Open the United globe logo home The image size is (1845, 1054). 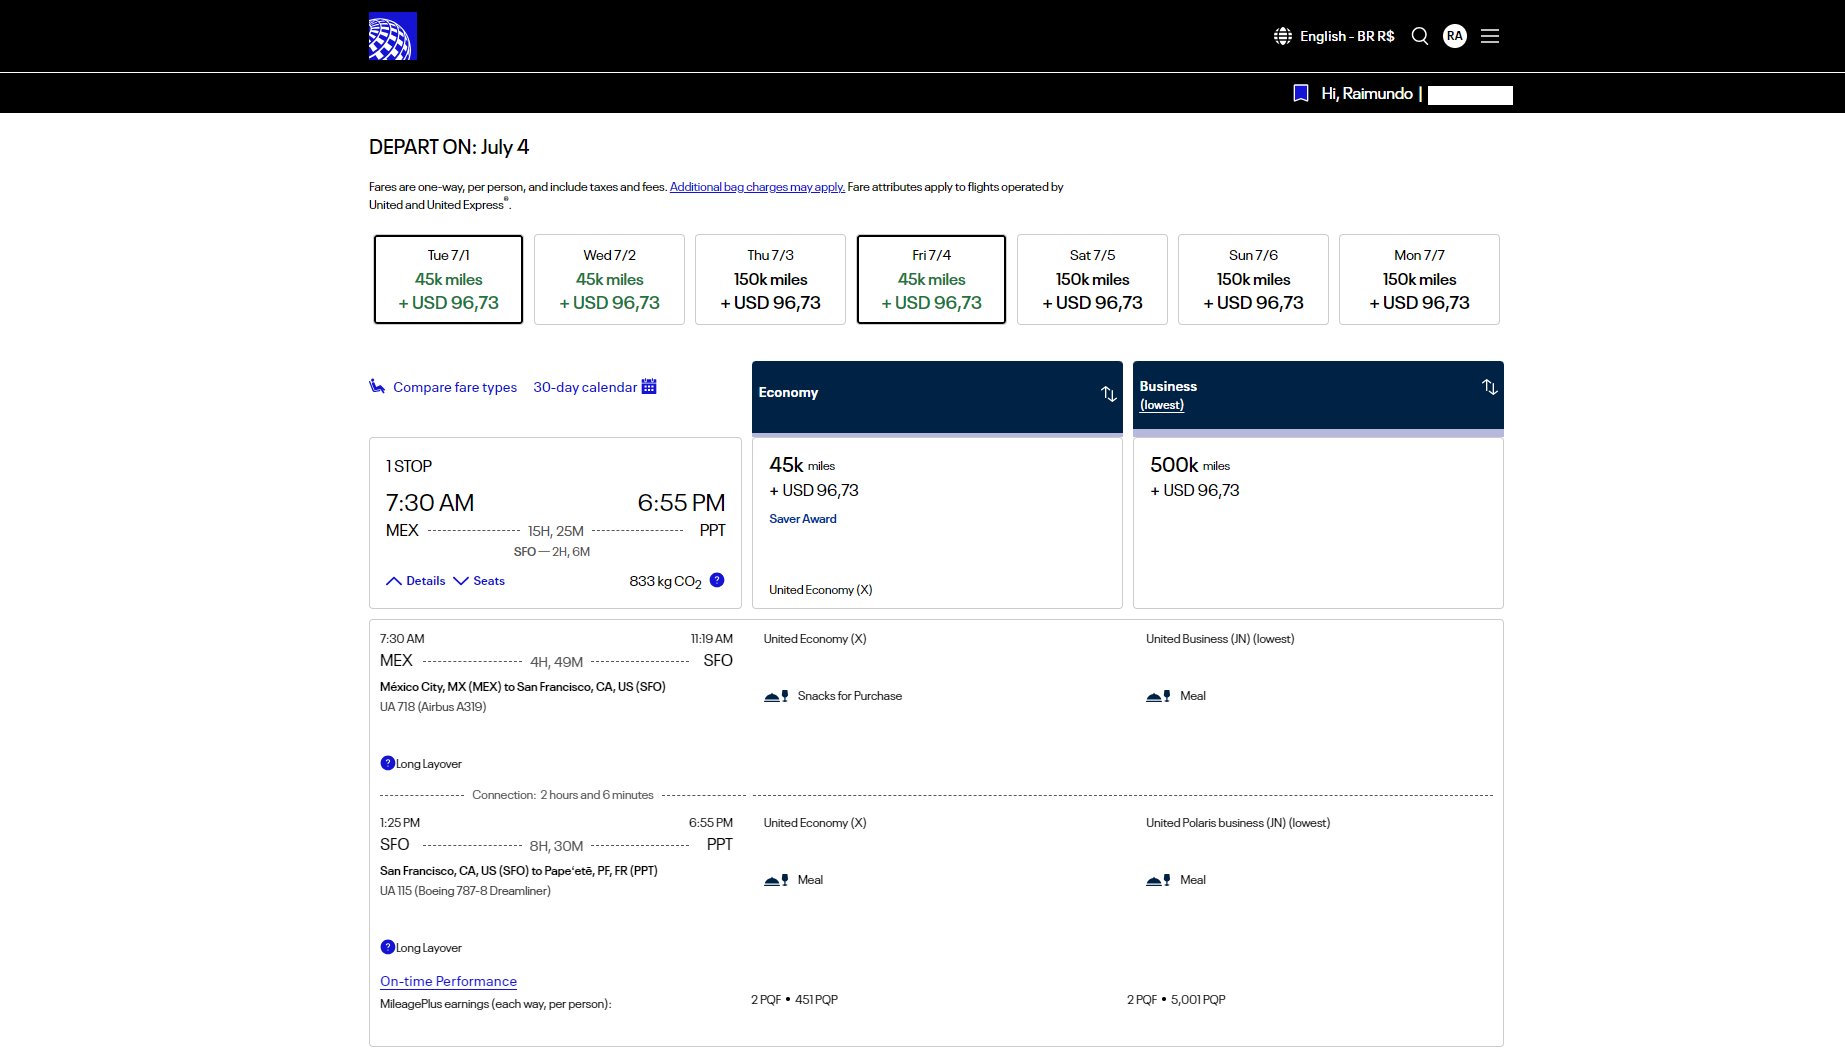(x=392, y=36)
